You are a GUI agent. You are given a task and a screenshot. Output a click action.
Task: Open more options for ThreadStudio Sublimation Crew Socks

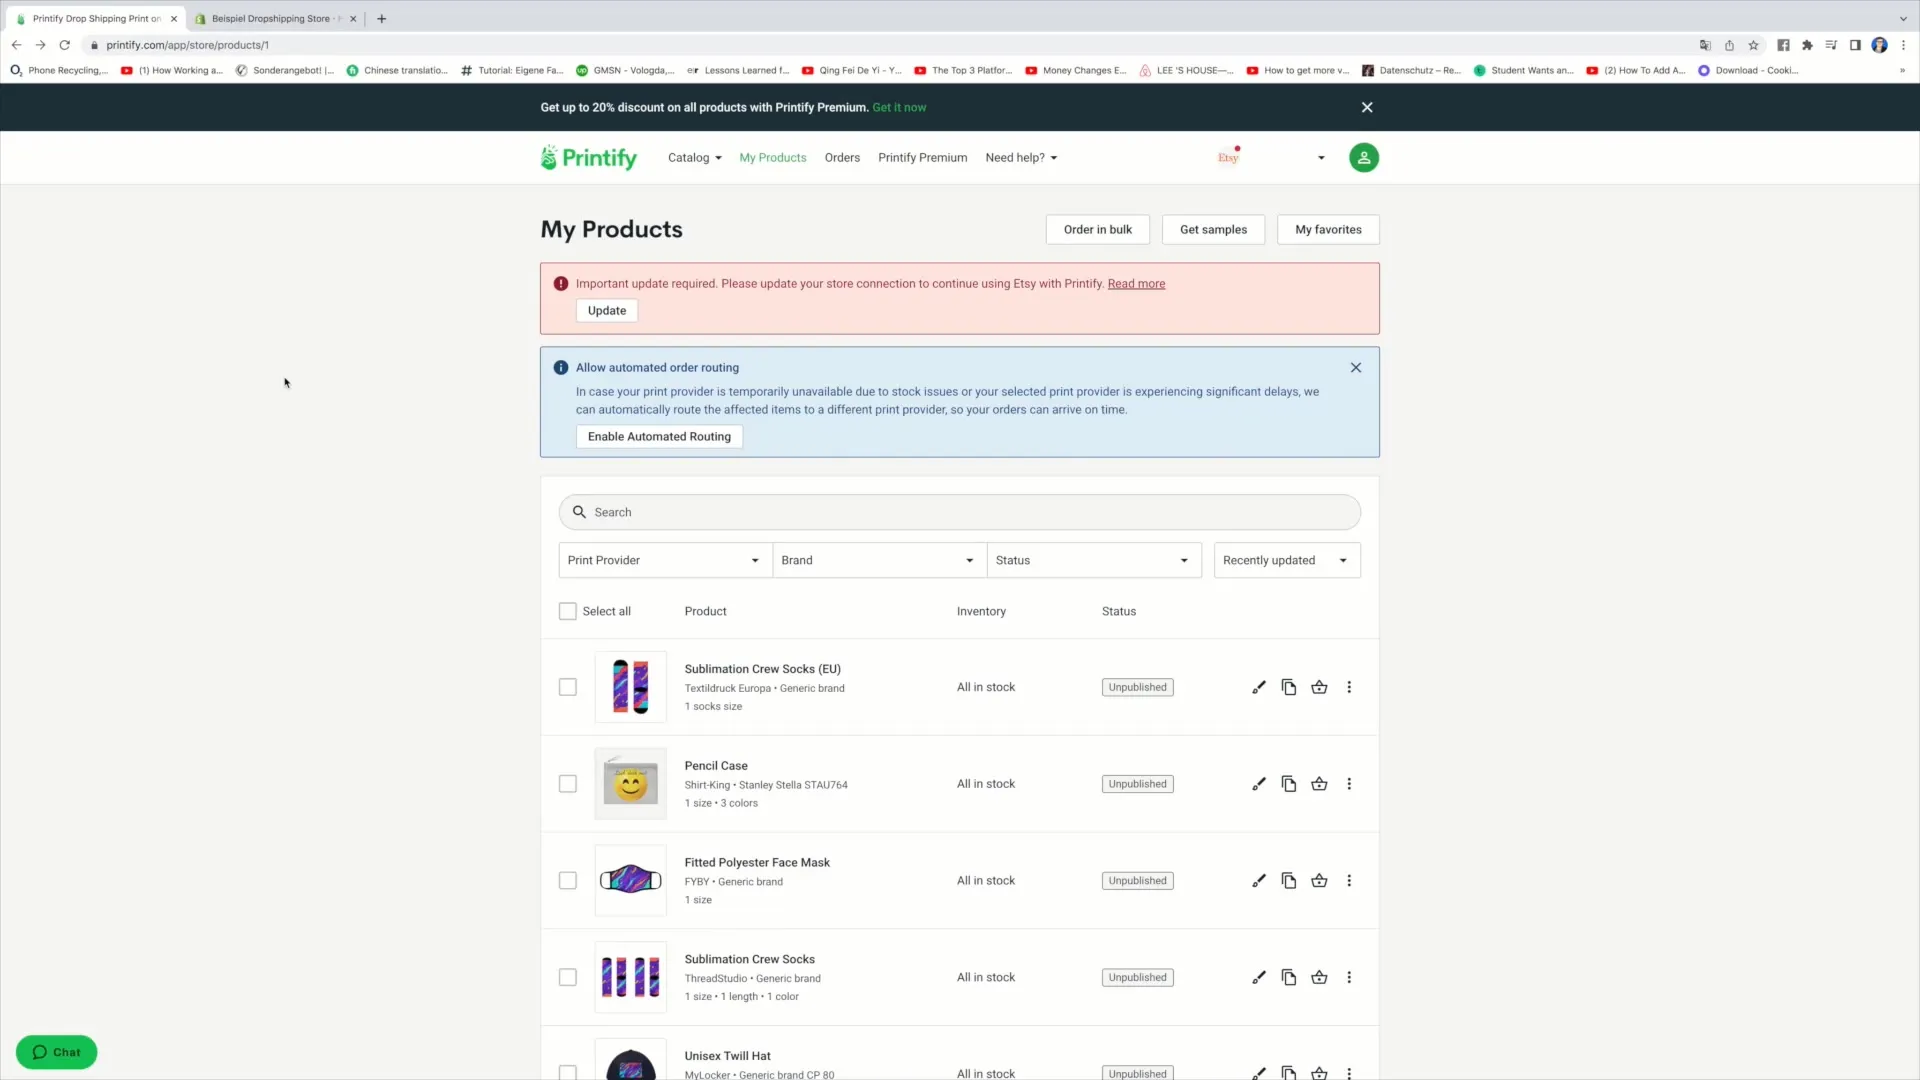(1349, 977)
